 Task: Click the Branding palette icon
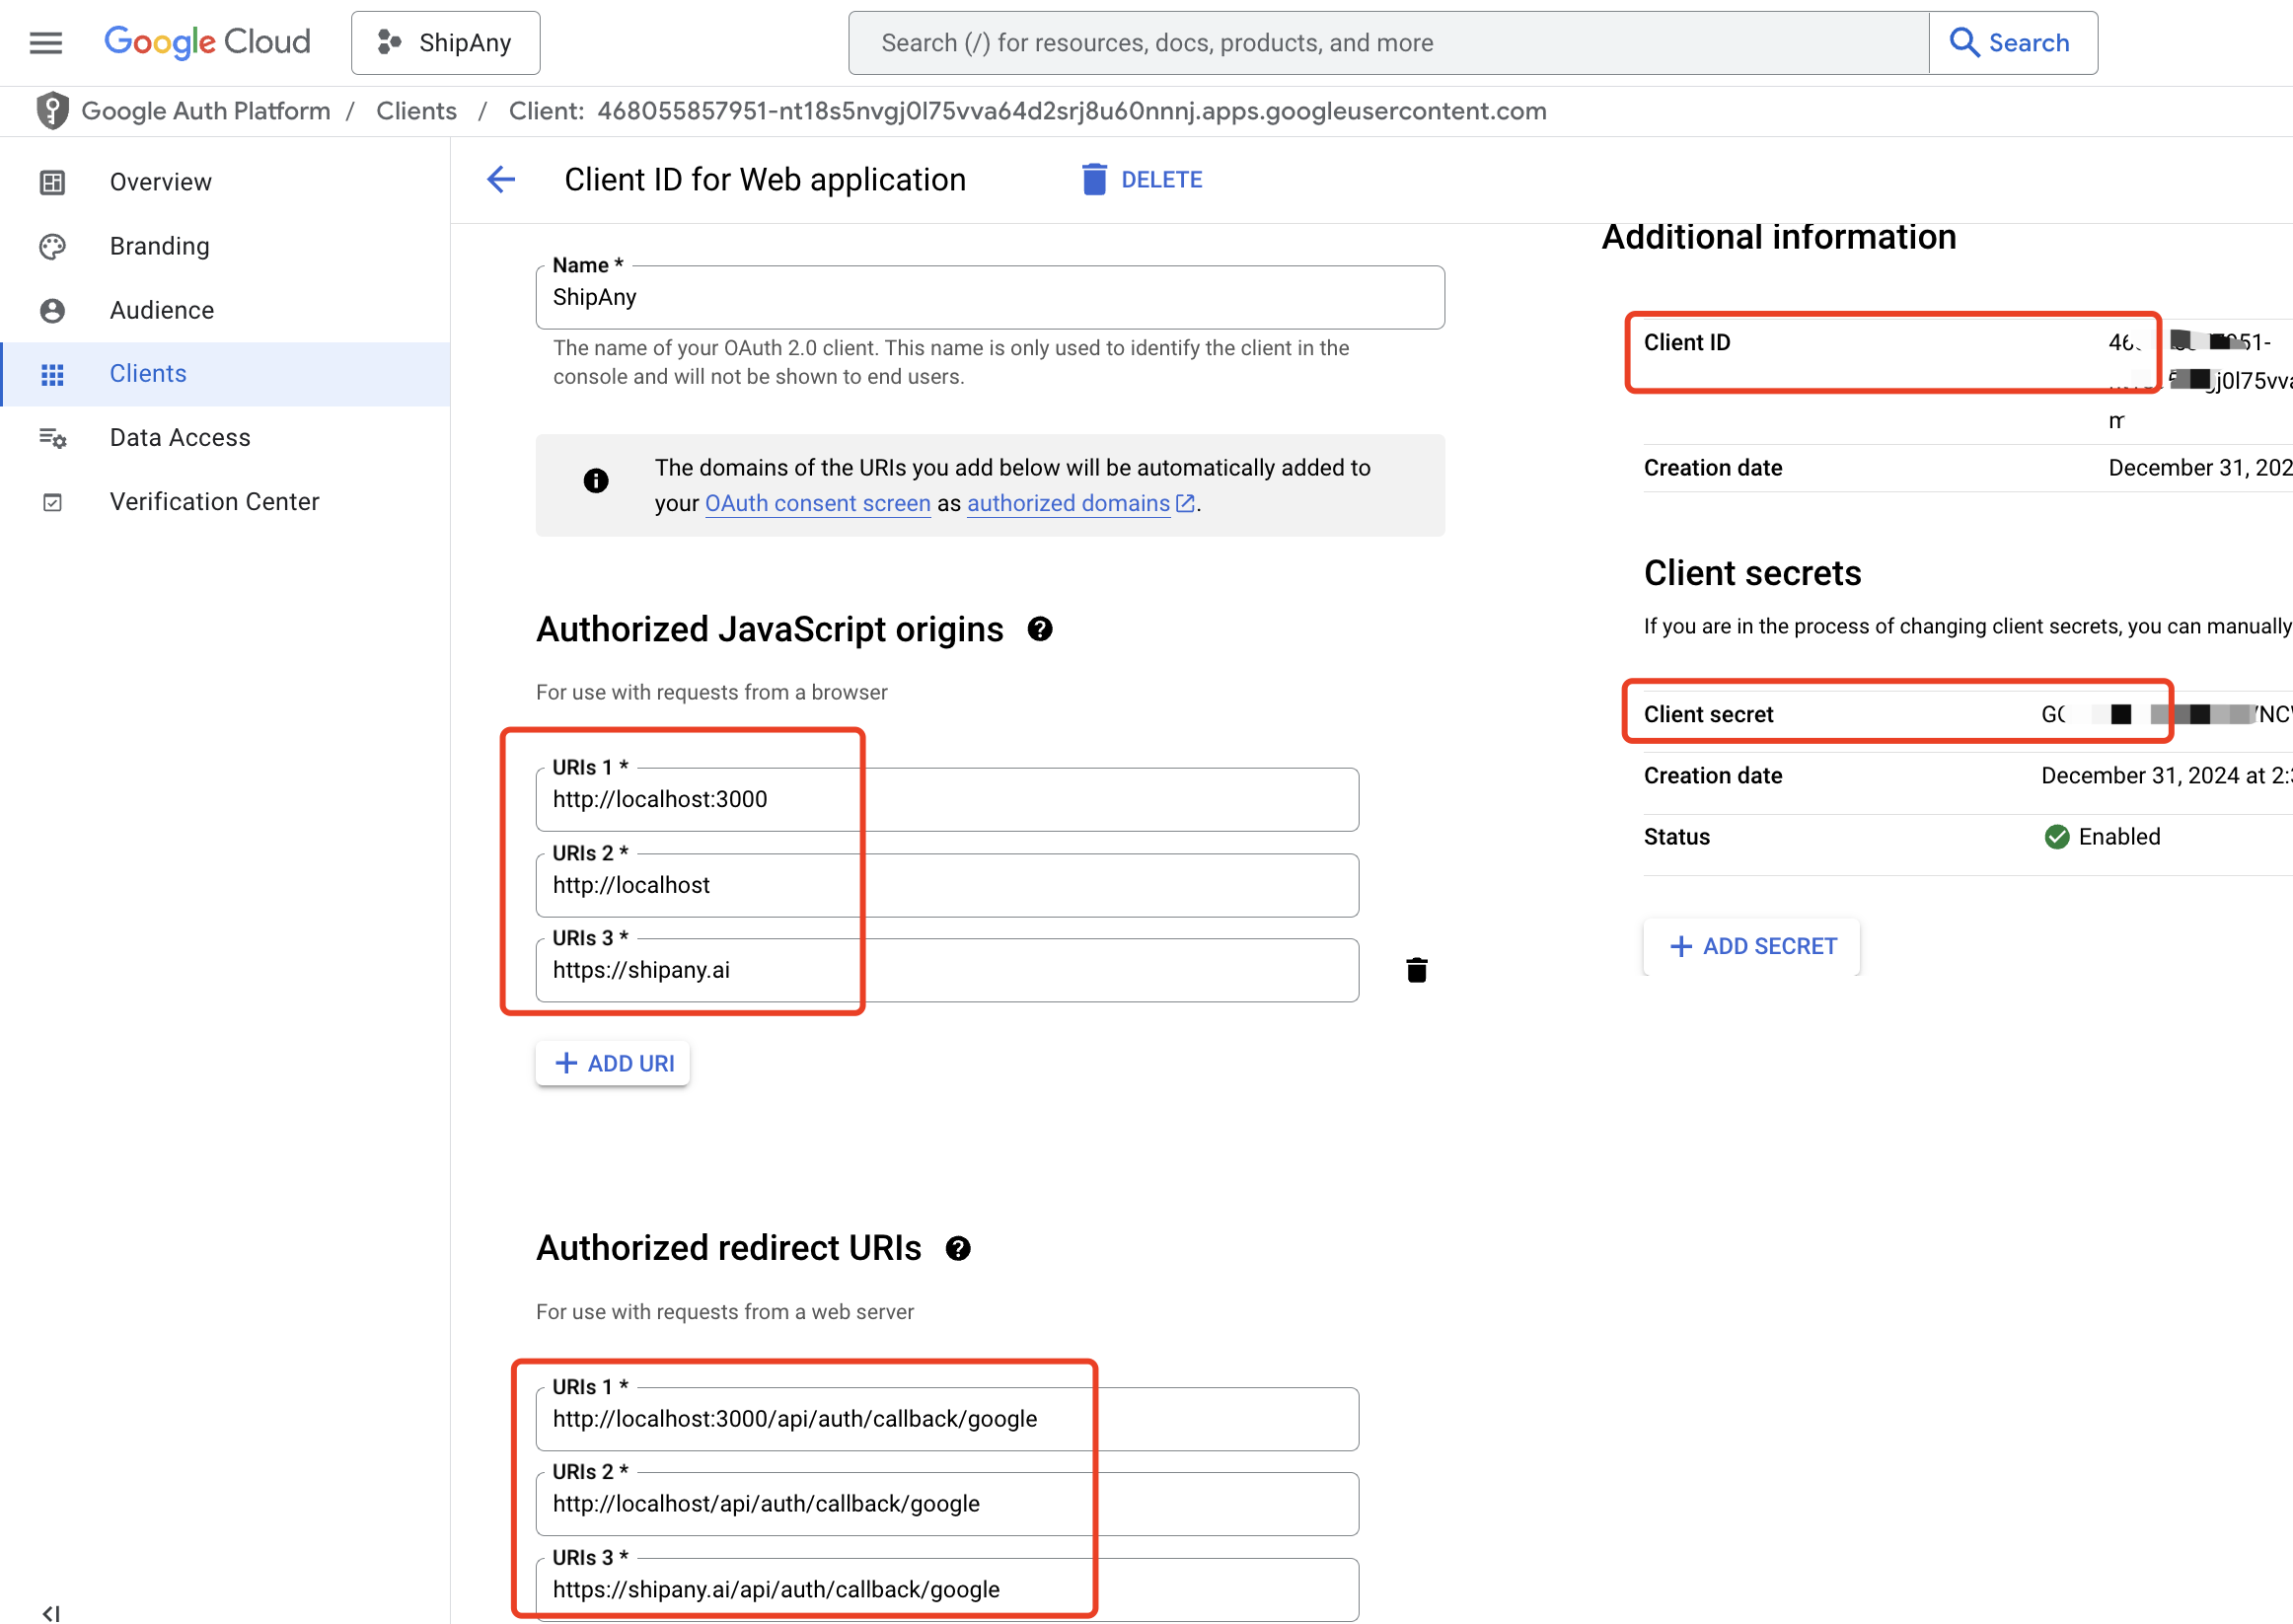pyautogui.click(x=52, y=246)
